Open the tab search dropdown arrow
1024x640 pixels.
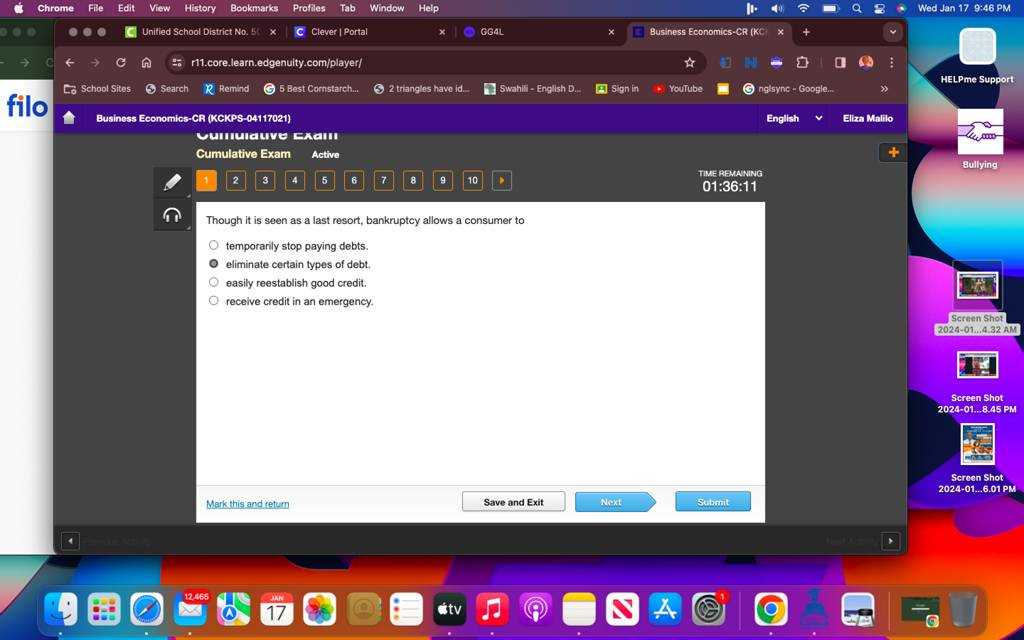pos(892,32)
